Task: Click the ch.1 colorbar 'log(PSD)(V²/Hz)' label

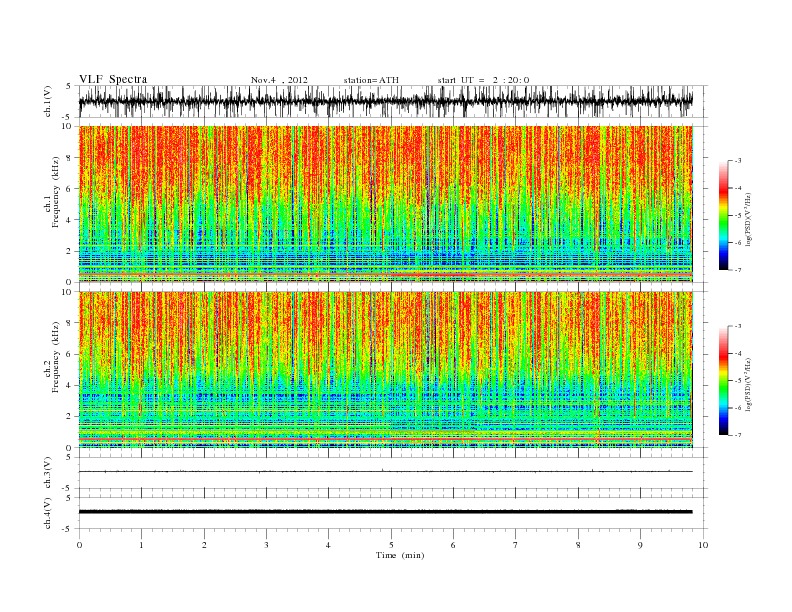Action: (749, 219)
